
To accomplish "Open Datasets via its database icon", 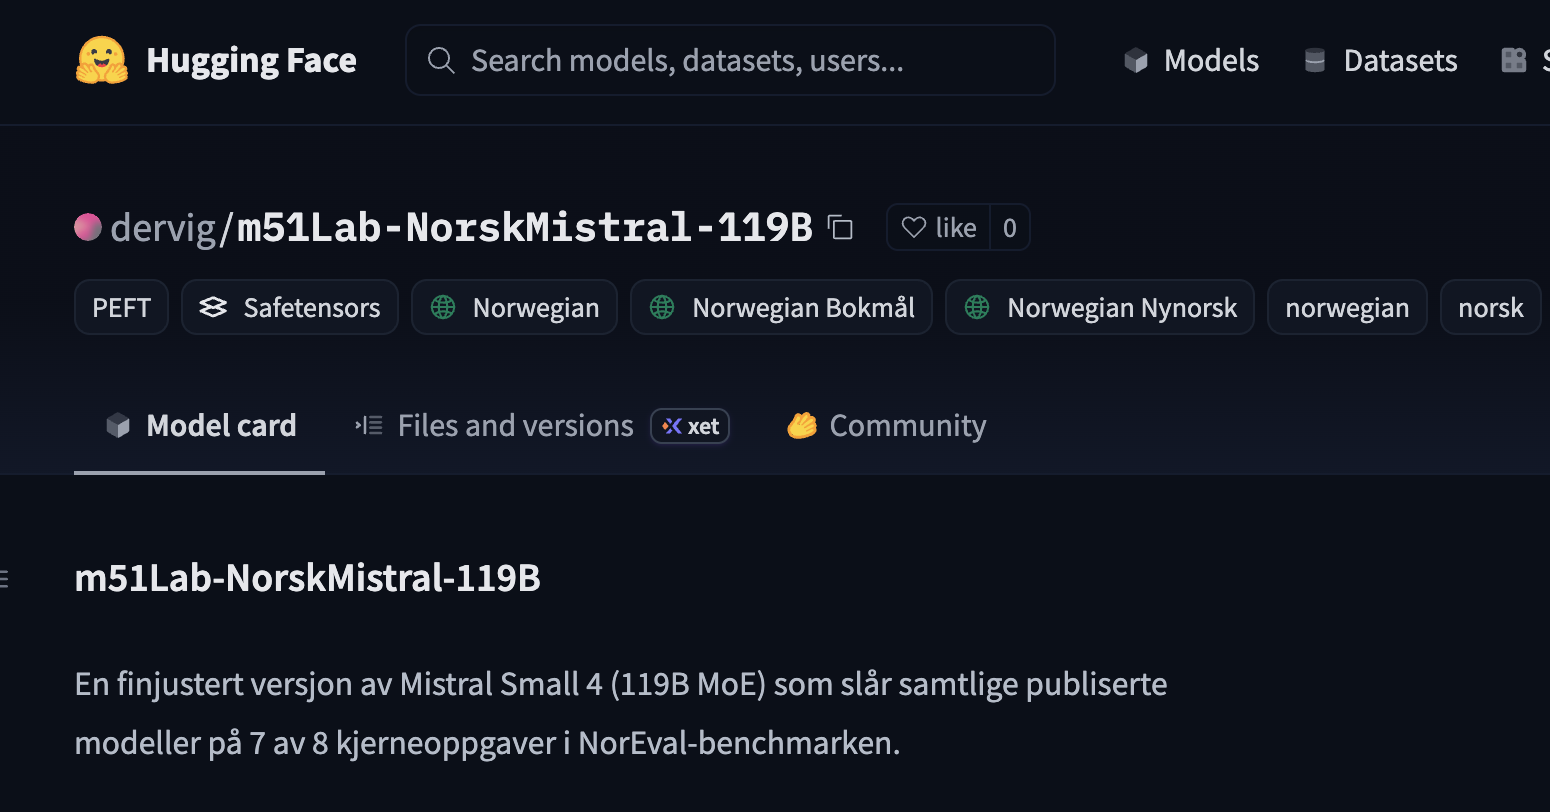I will [1315, 60].
